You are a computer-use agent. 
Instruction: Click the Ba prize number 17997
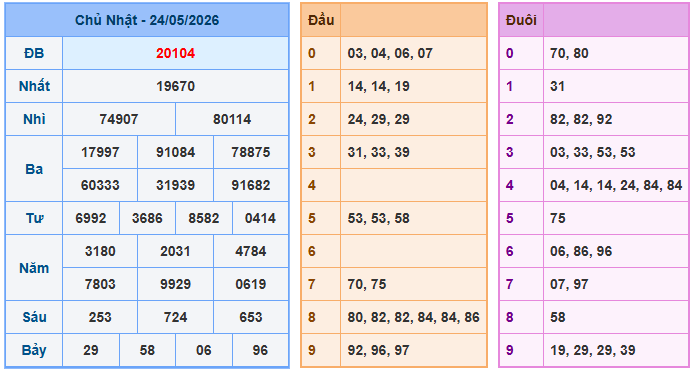coord(100,152)
